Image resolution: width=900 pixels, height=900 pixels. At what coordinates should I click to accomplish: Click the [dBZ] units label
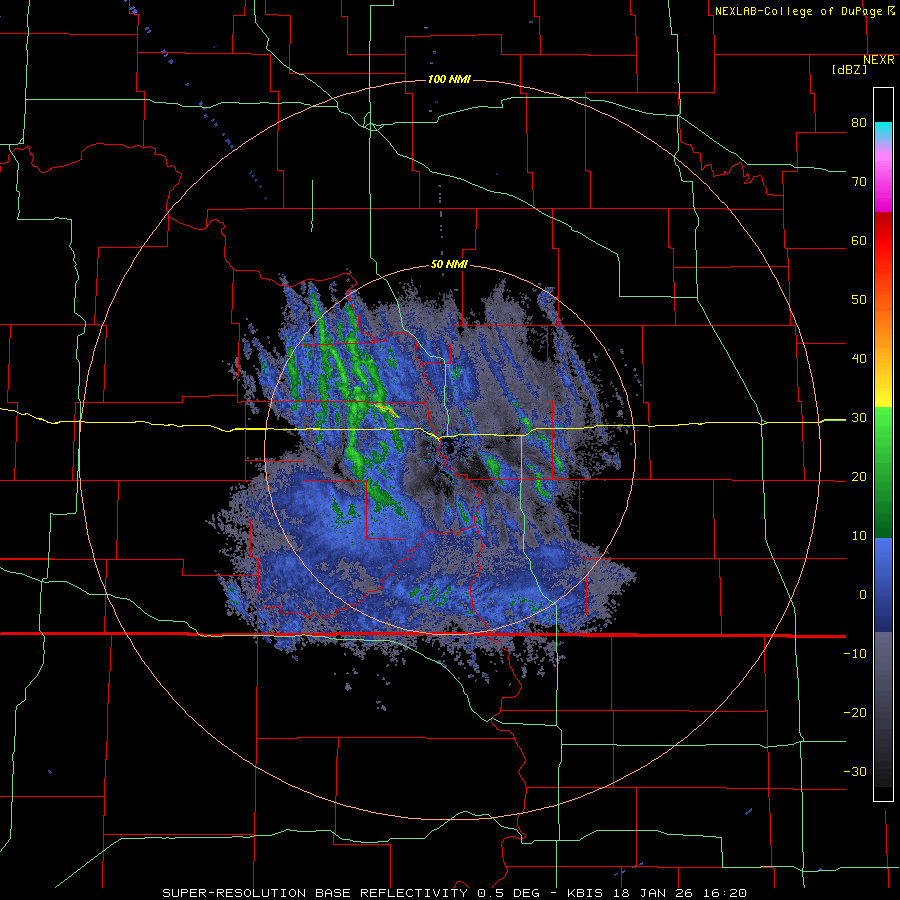tap(849, 69)
